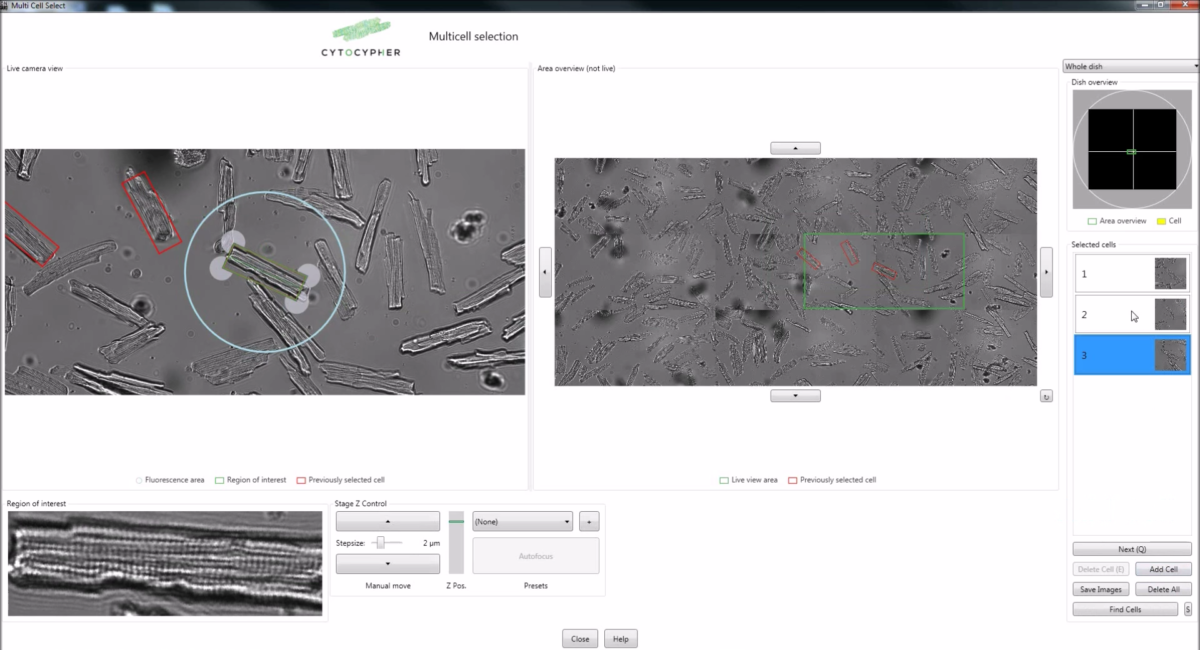Select the Fluorescence area option

point(137,479)
